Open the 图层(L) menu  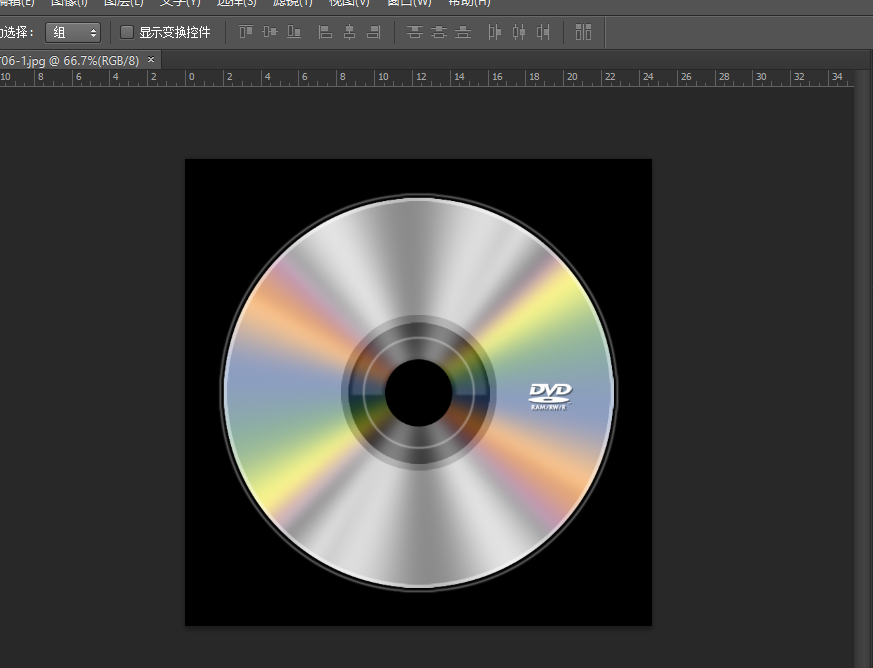[124, 3]
